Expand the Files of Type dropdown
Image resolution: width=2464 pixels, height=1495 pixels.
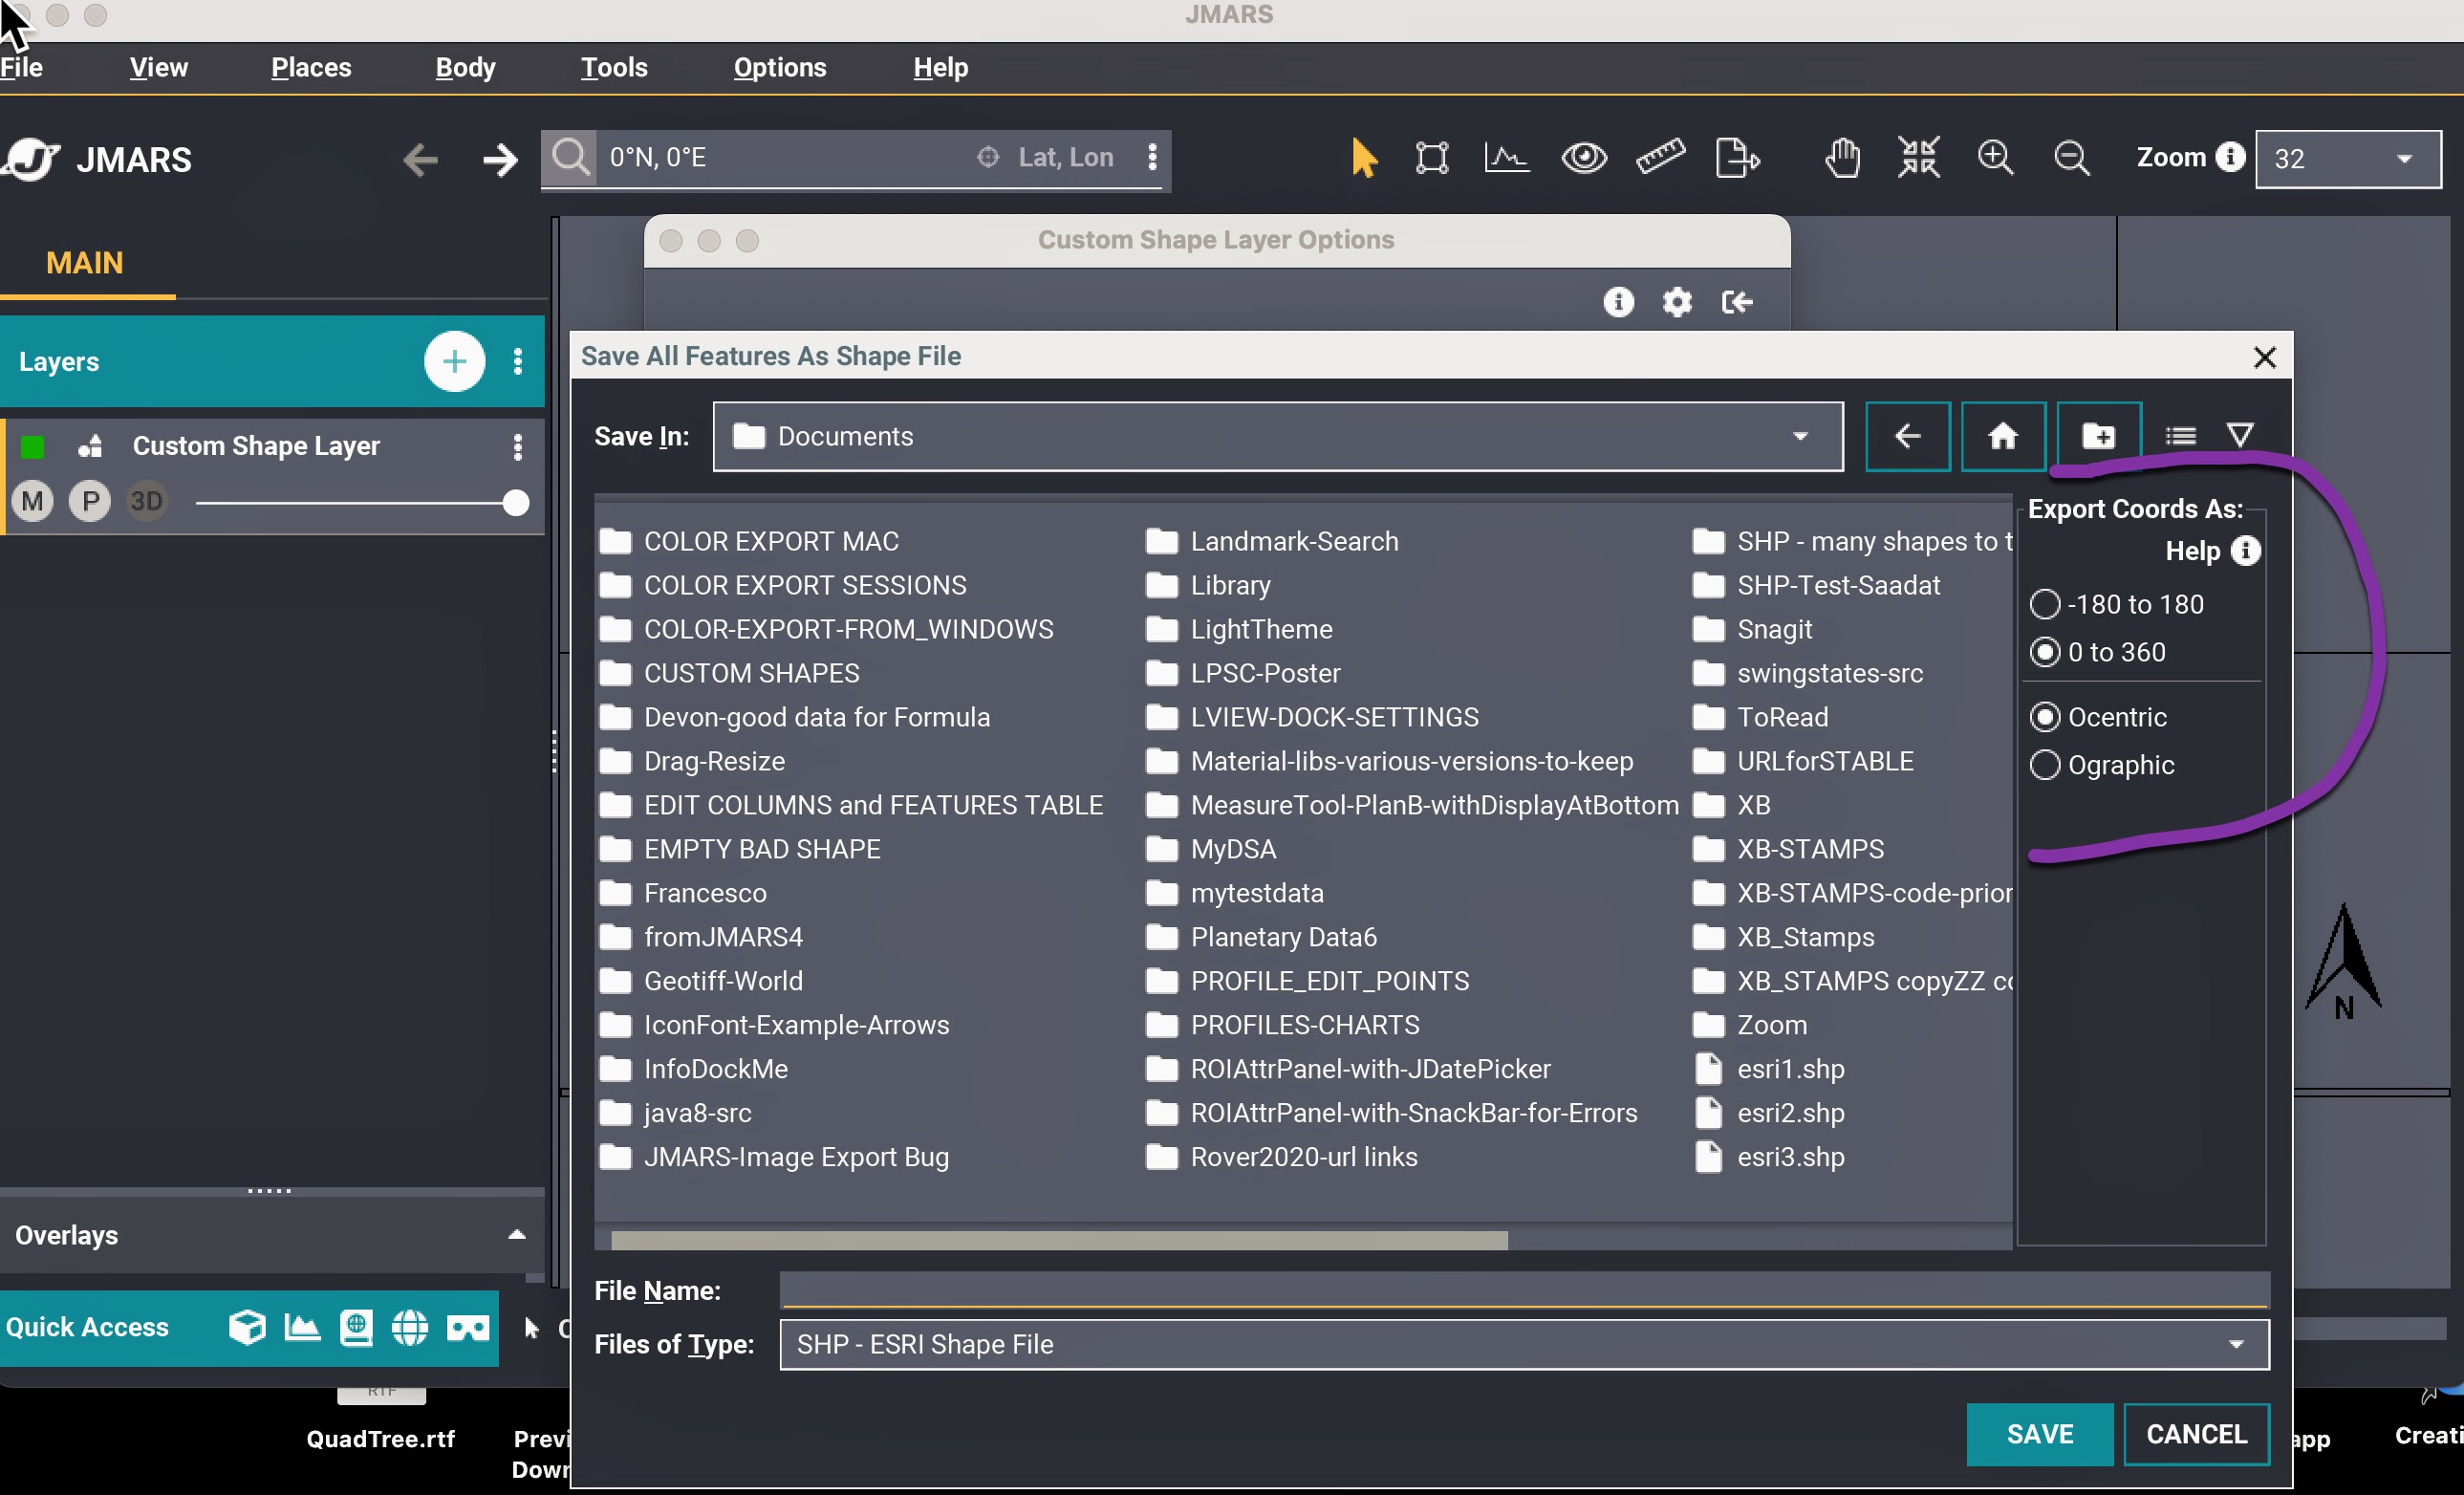(2235, 1344)
